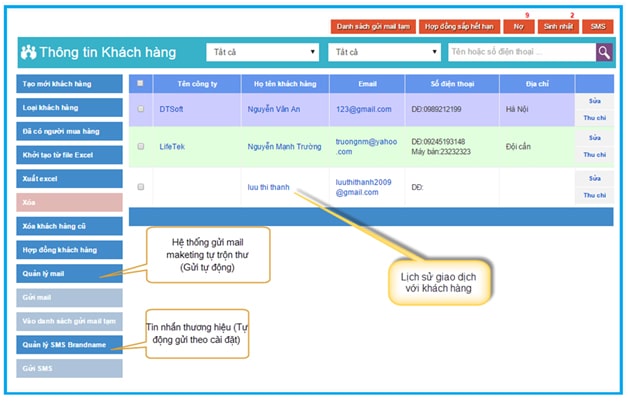This screenshot has height=403, width=628.
Task: Open 'Danh sách gửi mail tạm'
Action: [372, 26]
